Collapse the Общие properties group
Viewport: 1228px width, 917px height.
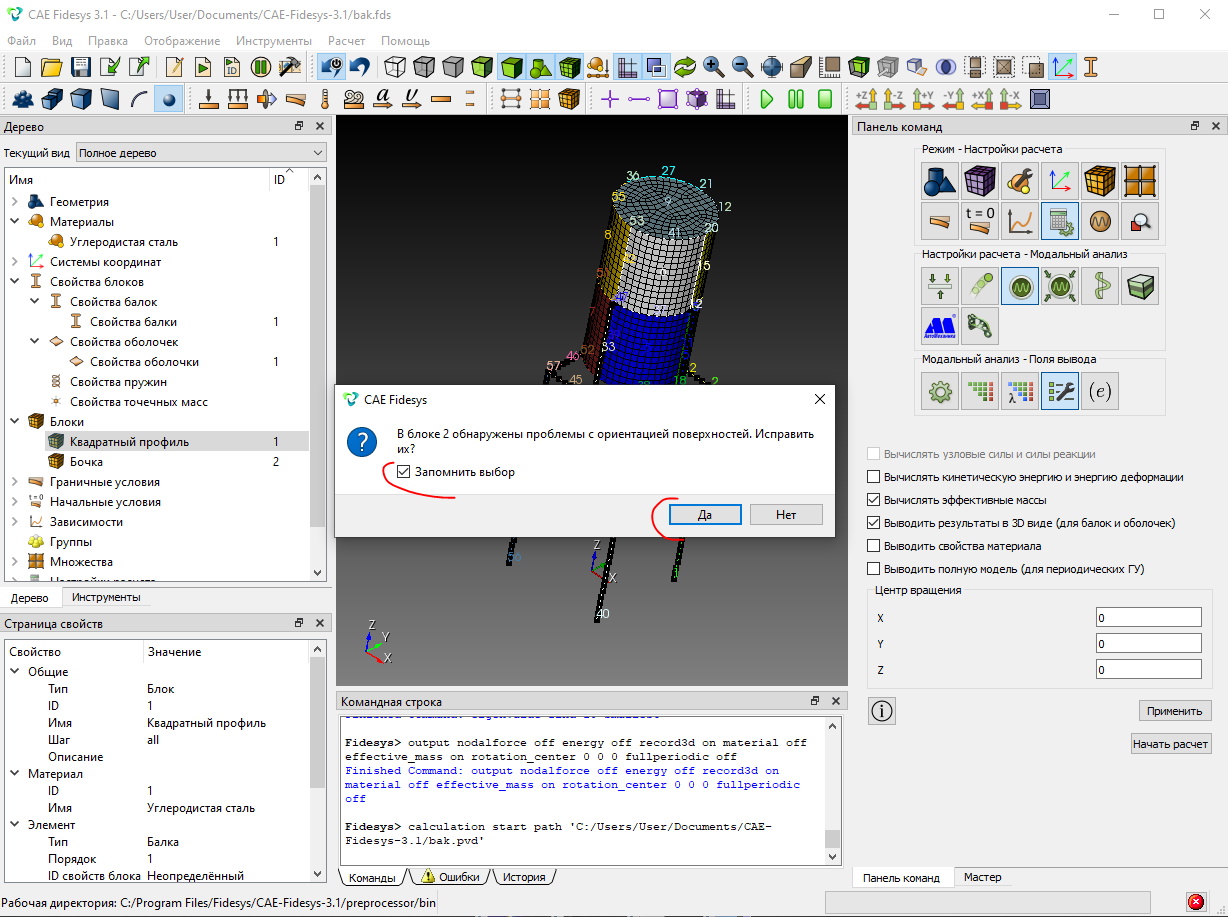(x=14, y=672)
